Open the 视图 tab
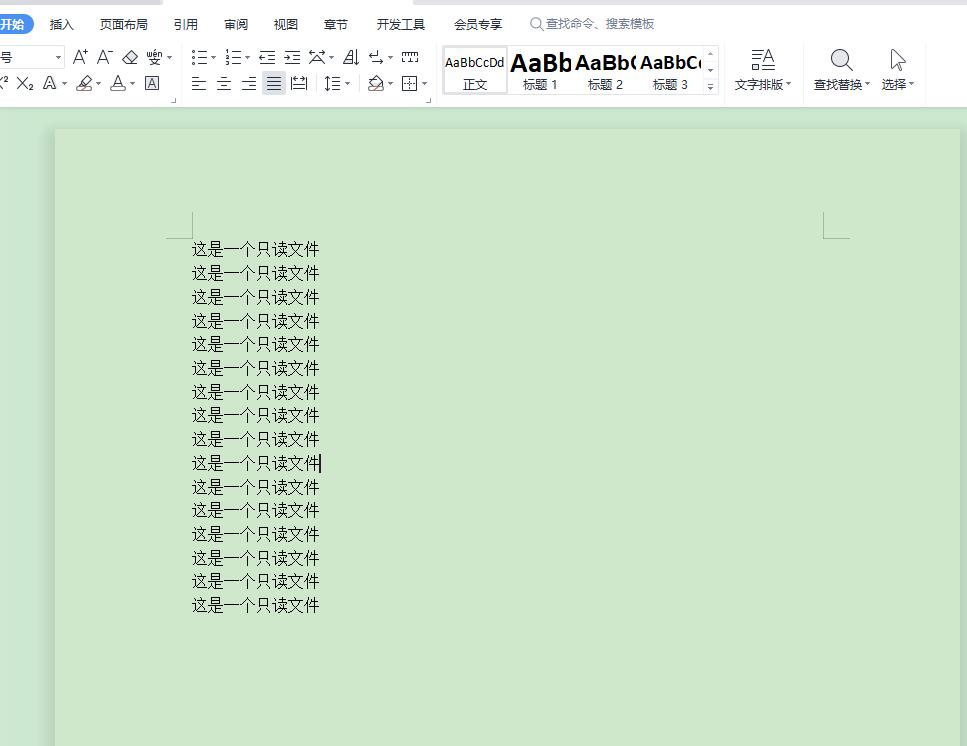The width and height of the screenshot is (967, 746). tap(286, 25)
